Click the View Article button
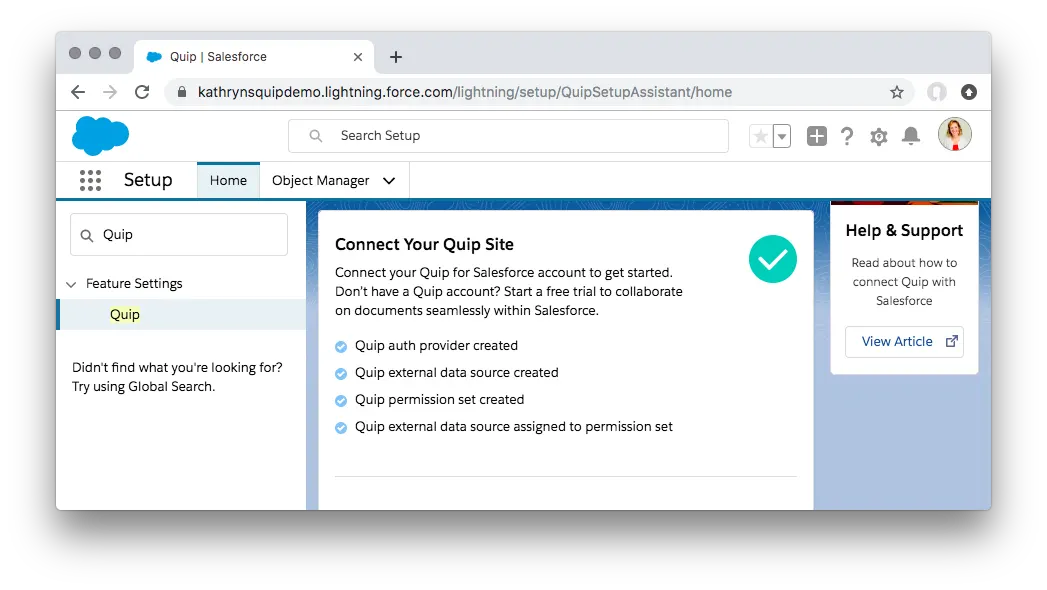 tap(904, 342)
